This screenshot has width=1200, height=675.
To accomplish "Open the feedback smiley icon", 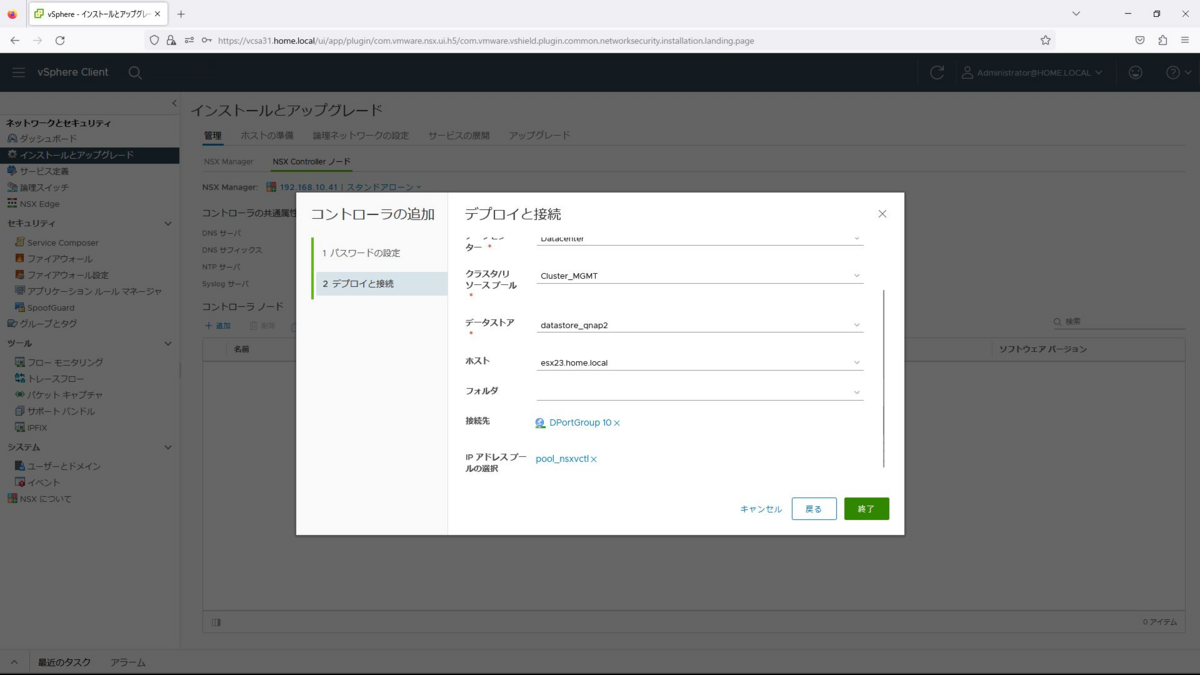I will [x=1136, y=72].
